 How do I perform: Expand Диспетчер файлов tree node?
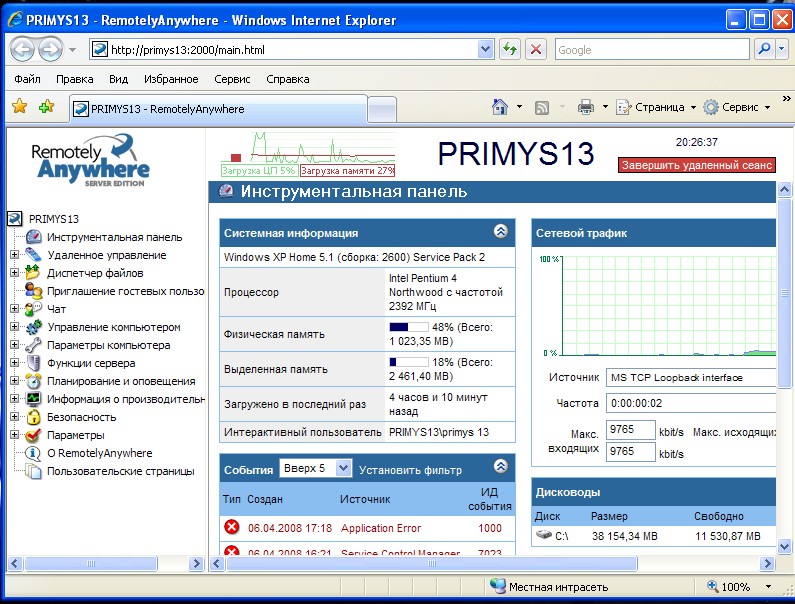click(14, 273)
